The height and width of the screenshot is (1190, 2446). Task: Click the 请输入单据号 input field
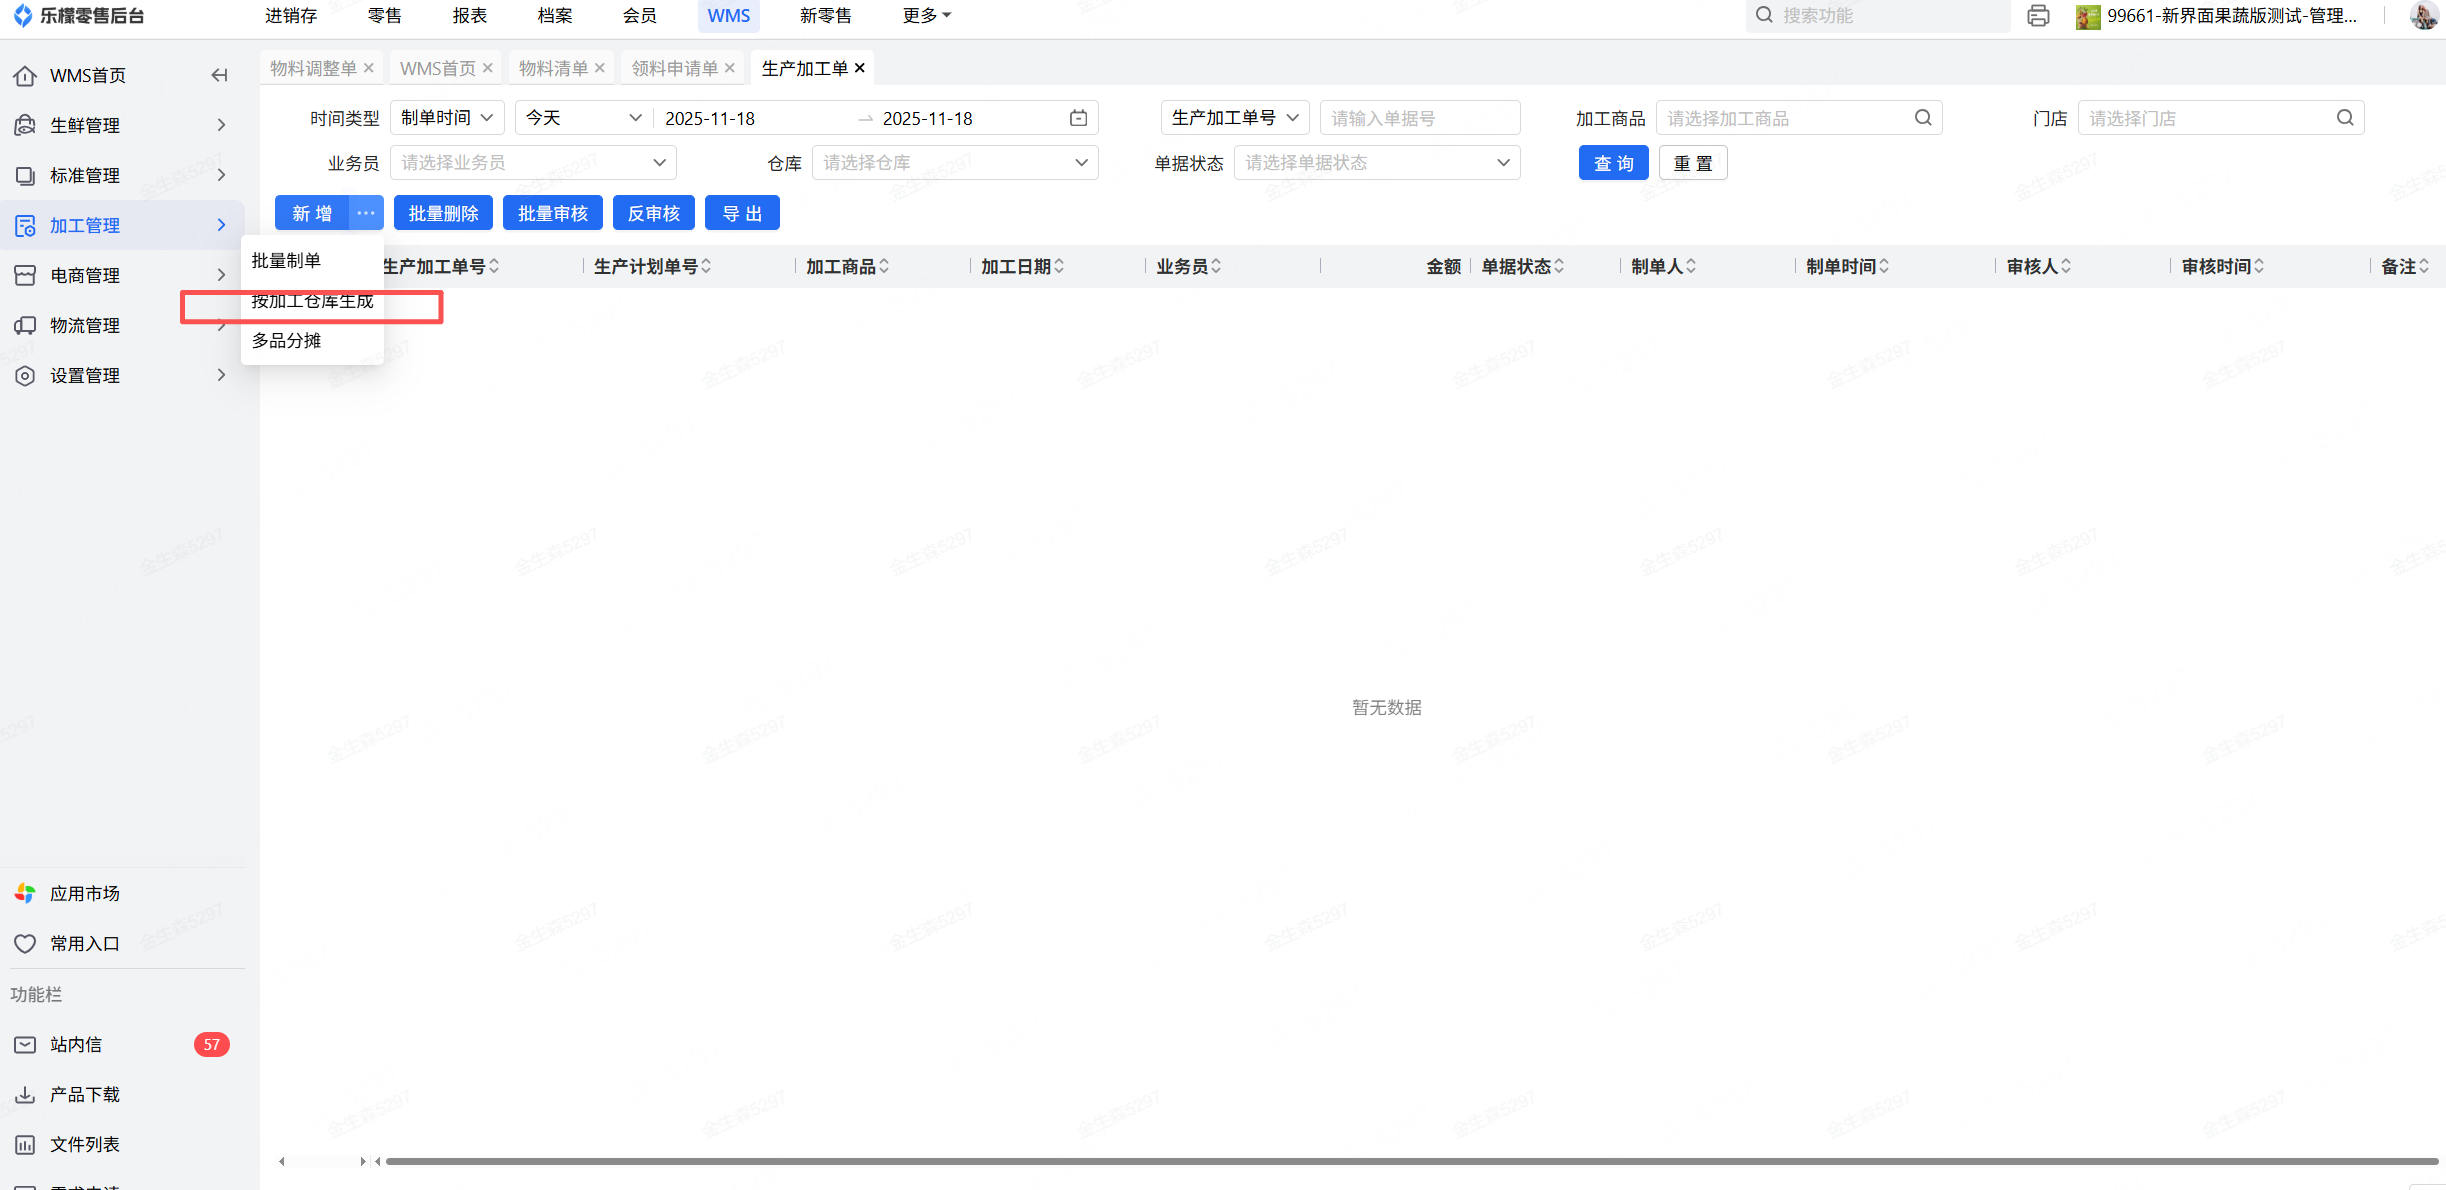tap(1419, 118)
